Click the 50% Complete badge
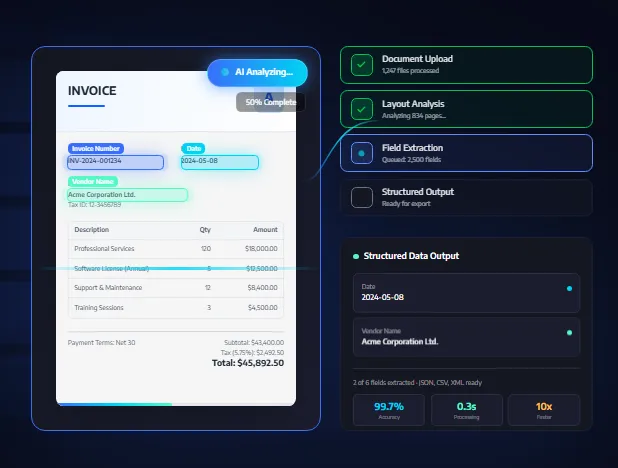Viewport: 618px width, 468px height. [270, 102]
